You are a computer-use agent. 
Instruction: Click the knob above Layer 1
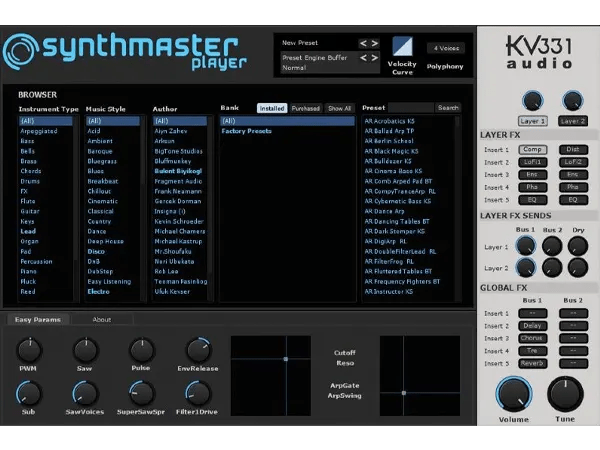(x=532, y=101)
